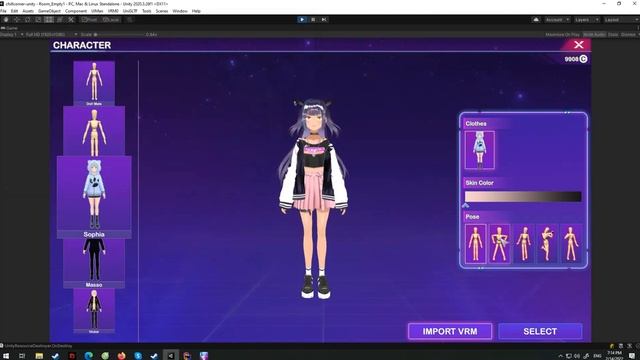
Task: Open the Component menu
Action: click(76, 11)
